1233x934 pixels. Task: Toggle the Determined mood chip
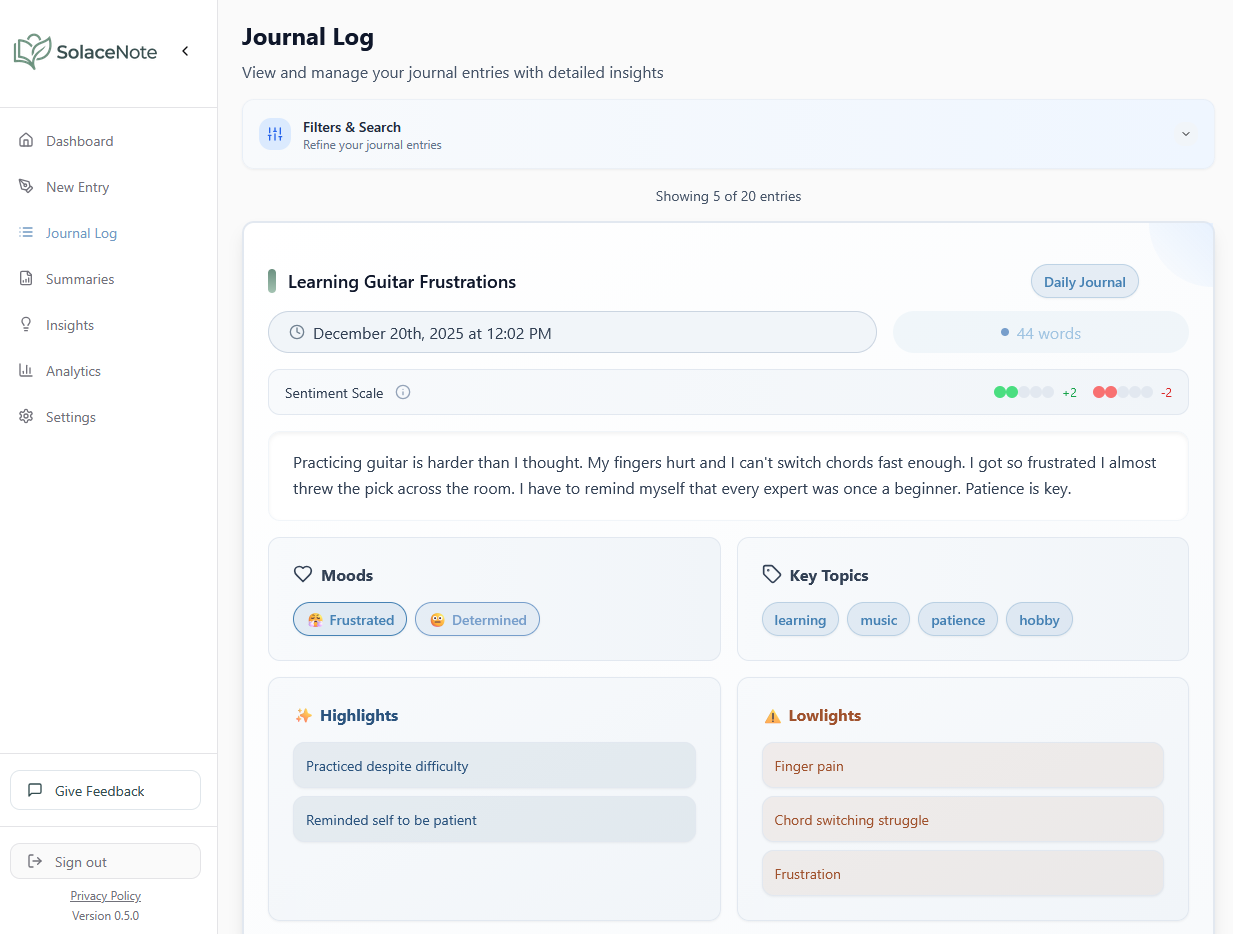[477, 619]
